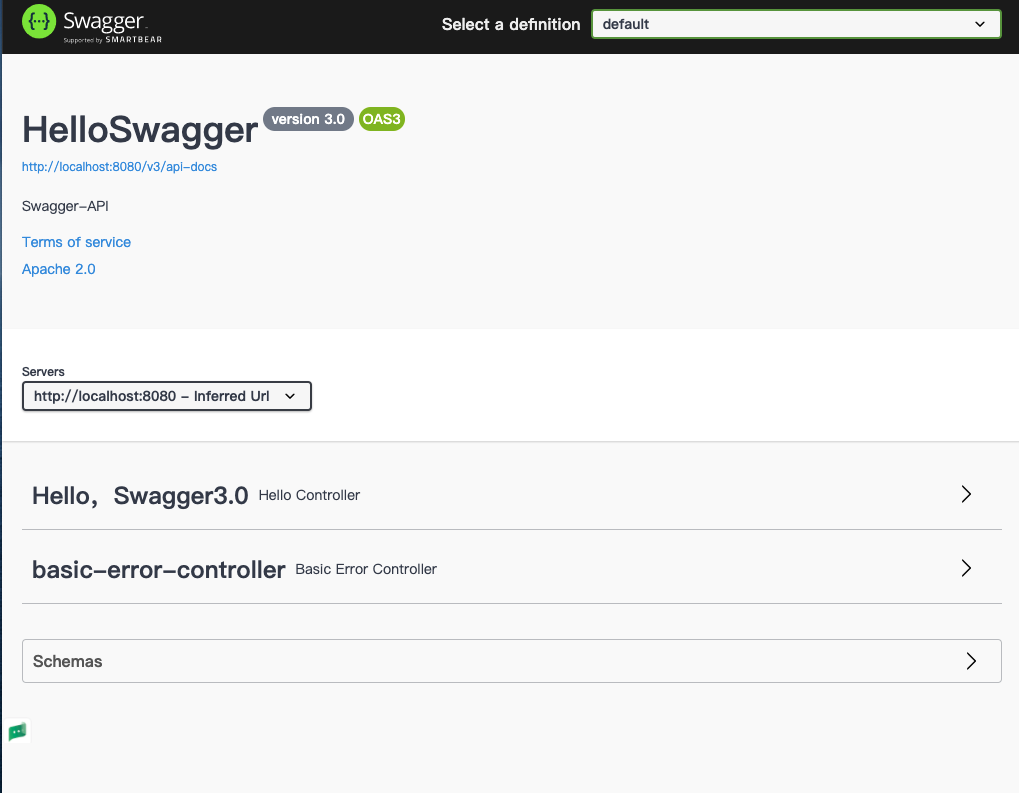Click the Hello Controller description

(309, 495)
